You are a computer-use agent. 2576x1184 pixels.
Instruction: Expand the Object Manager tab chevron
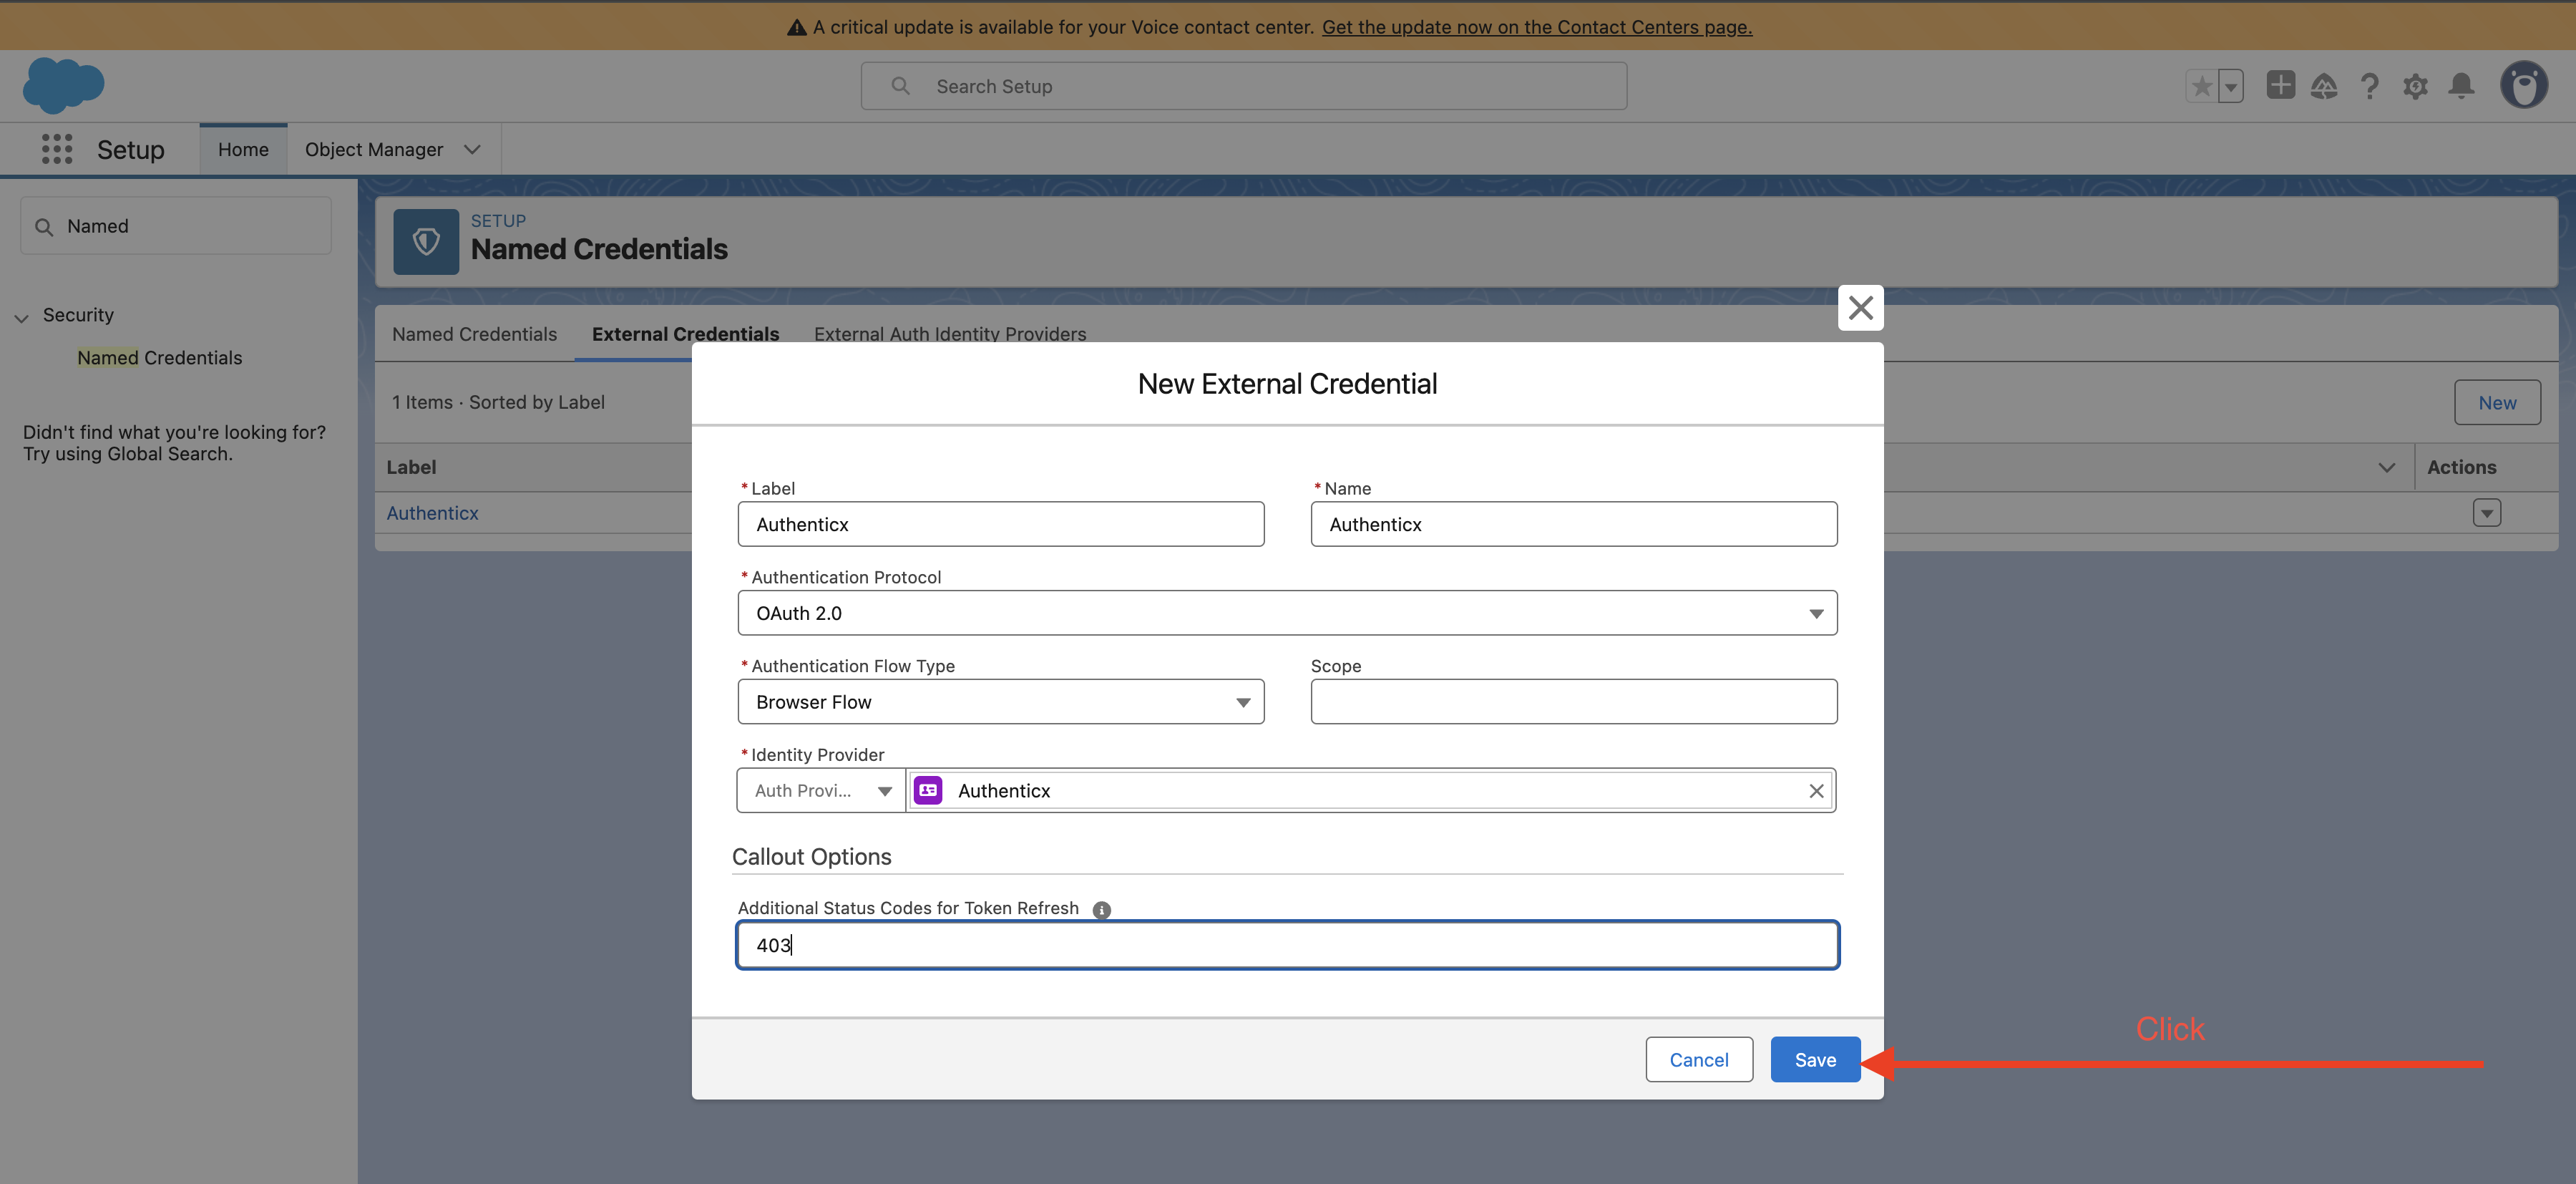472,150
